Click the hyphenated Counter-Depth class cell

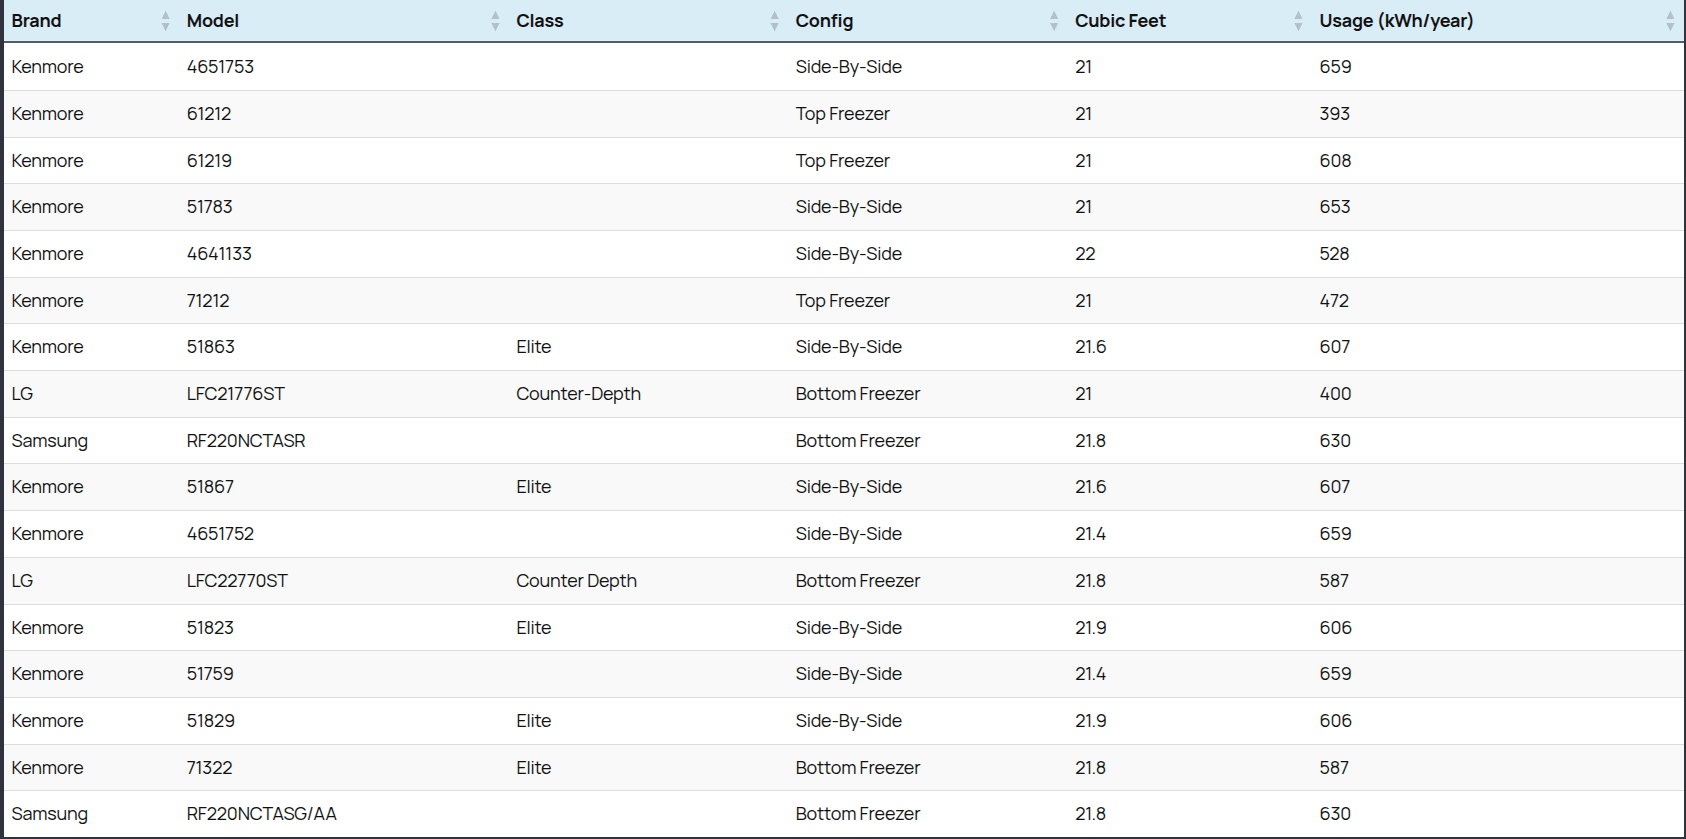[578, 394]
